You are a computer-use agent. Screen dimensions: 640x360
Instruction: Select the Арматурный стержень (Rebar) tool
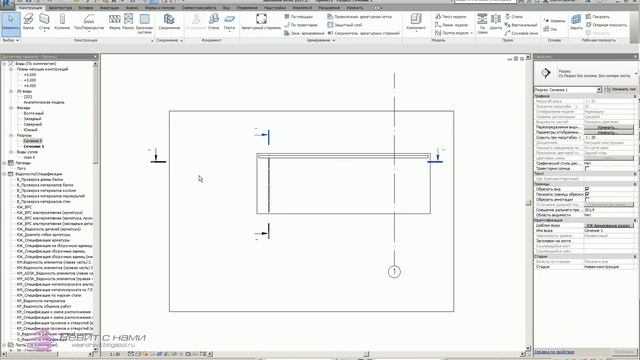point(261,22)
